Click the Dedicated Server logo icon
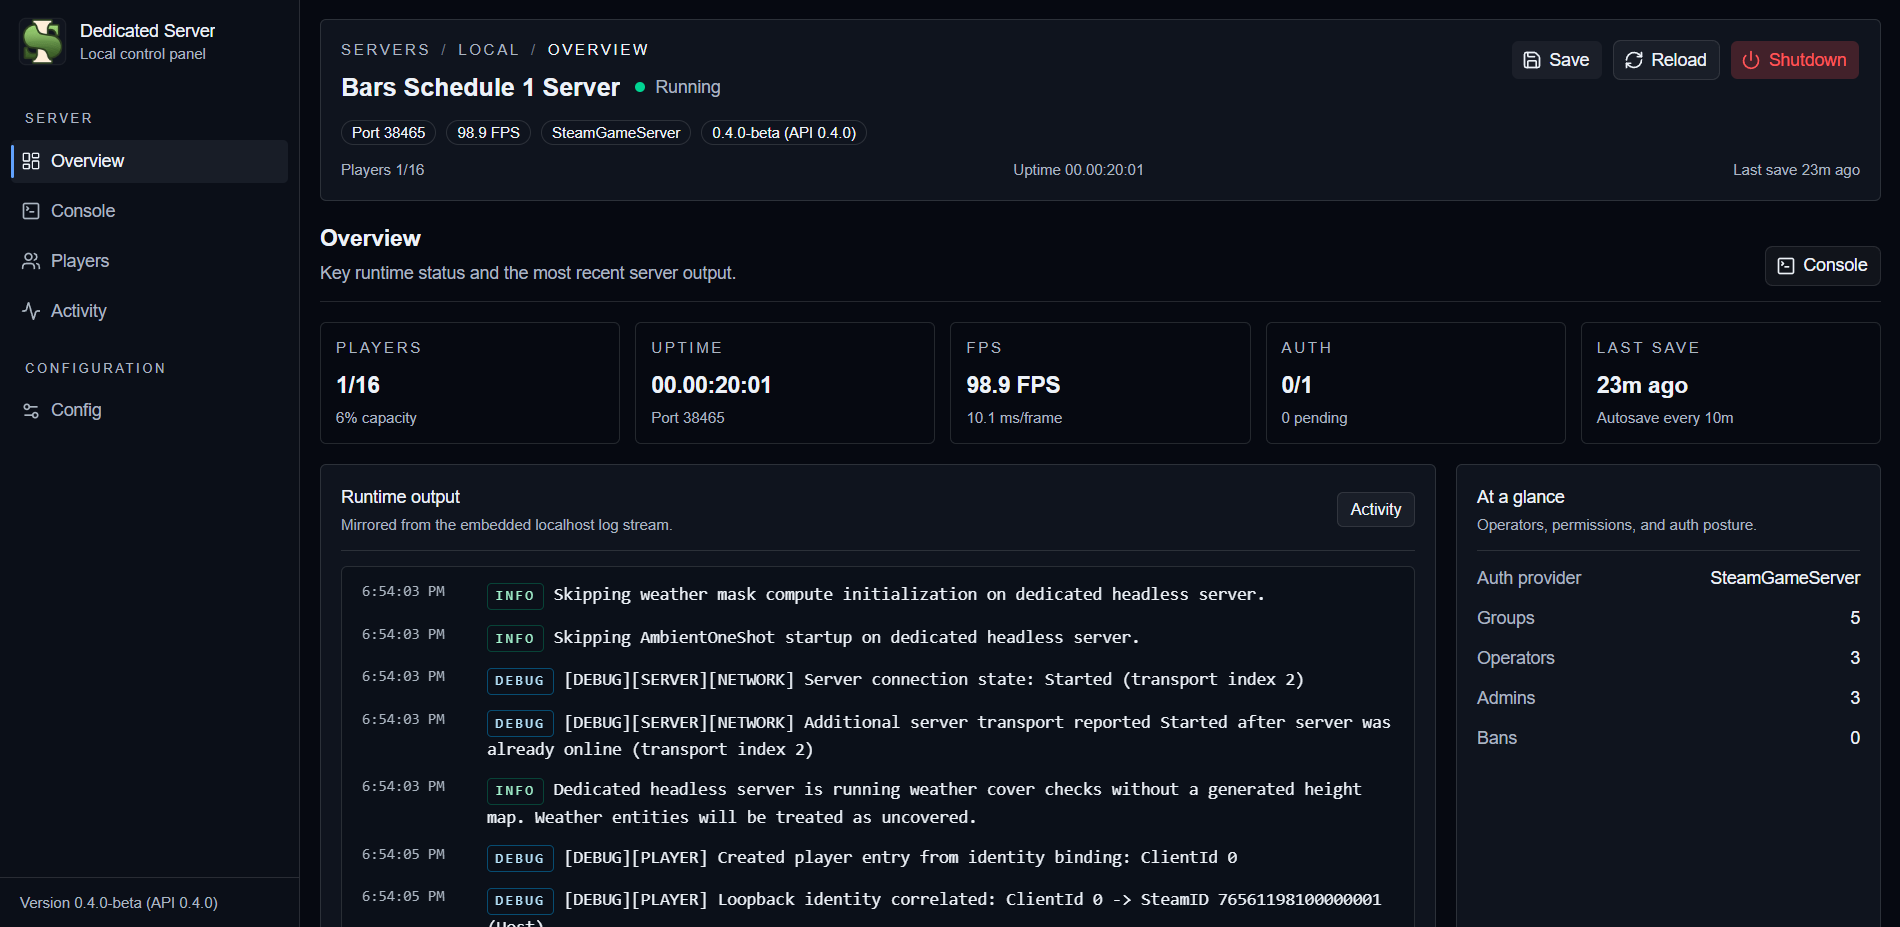Viewport: 1900px width, 927px height. click(x=43, y=42)
